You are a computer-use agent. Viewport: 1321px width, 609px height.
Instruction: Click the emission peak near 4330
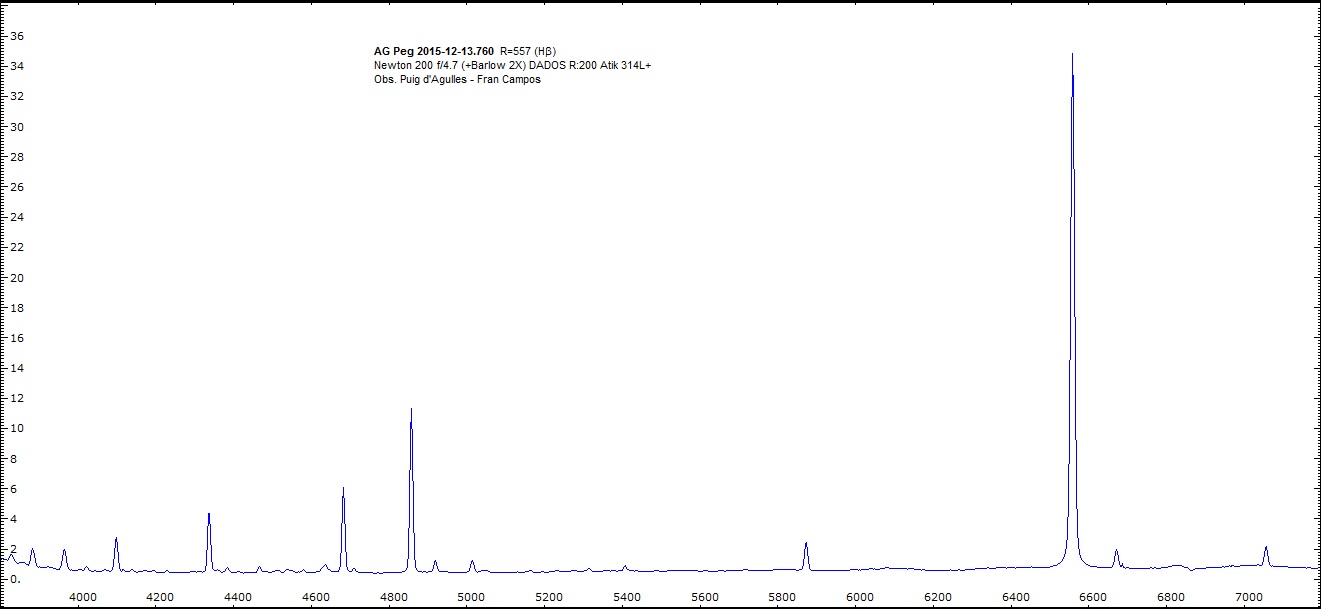208,515
